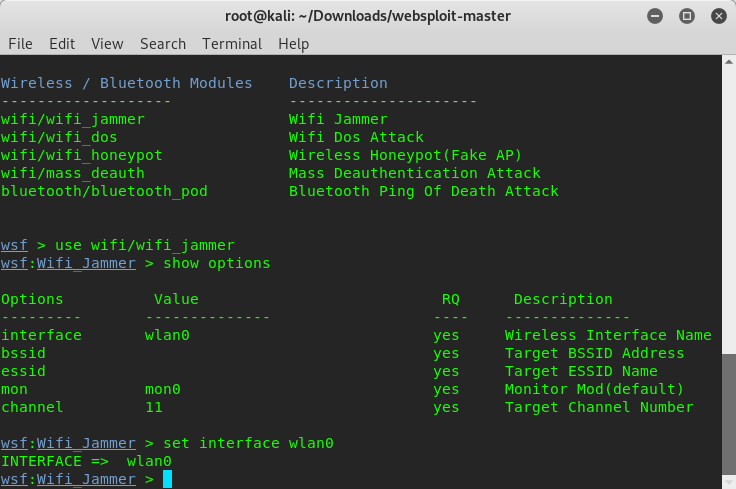The image size is (736, 489).
Task: Click the wifi/wifi_dos module name
Action: (59, 137)
